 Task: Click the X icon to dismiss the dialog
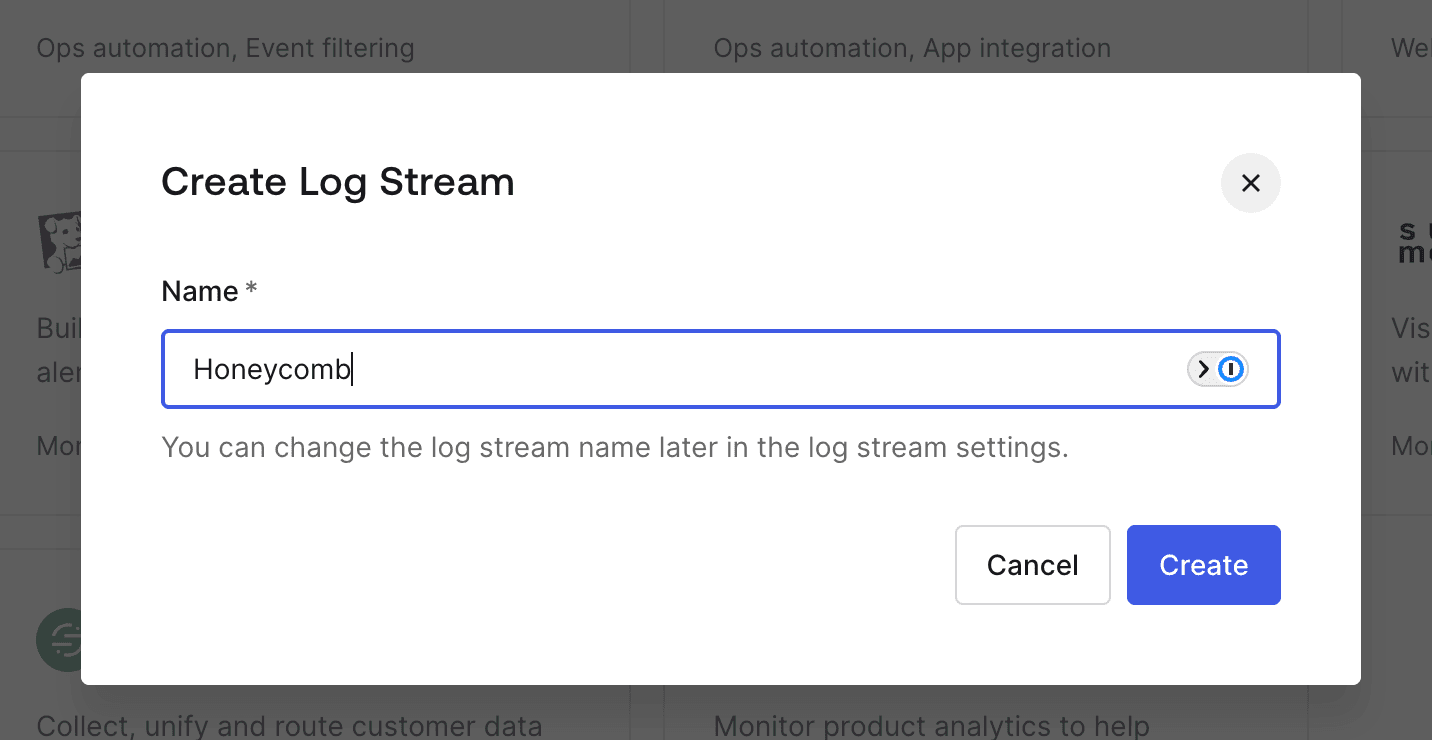[1250, 183]
